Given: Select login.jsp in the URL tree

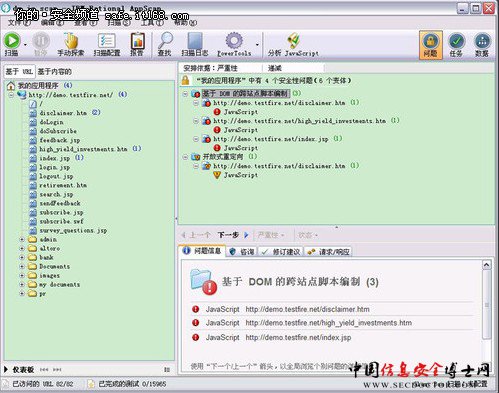Looking at the screenshot, I should 55,167.
